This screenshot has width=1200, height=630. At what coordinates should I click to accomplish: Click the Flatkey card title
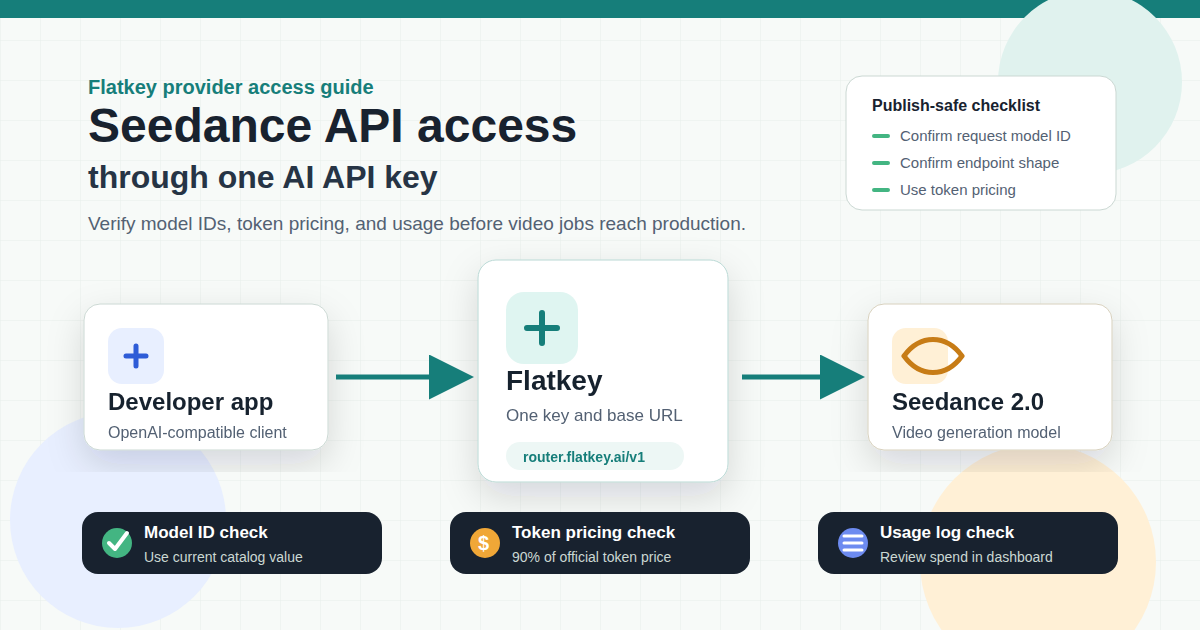(x=554, y=381)
